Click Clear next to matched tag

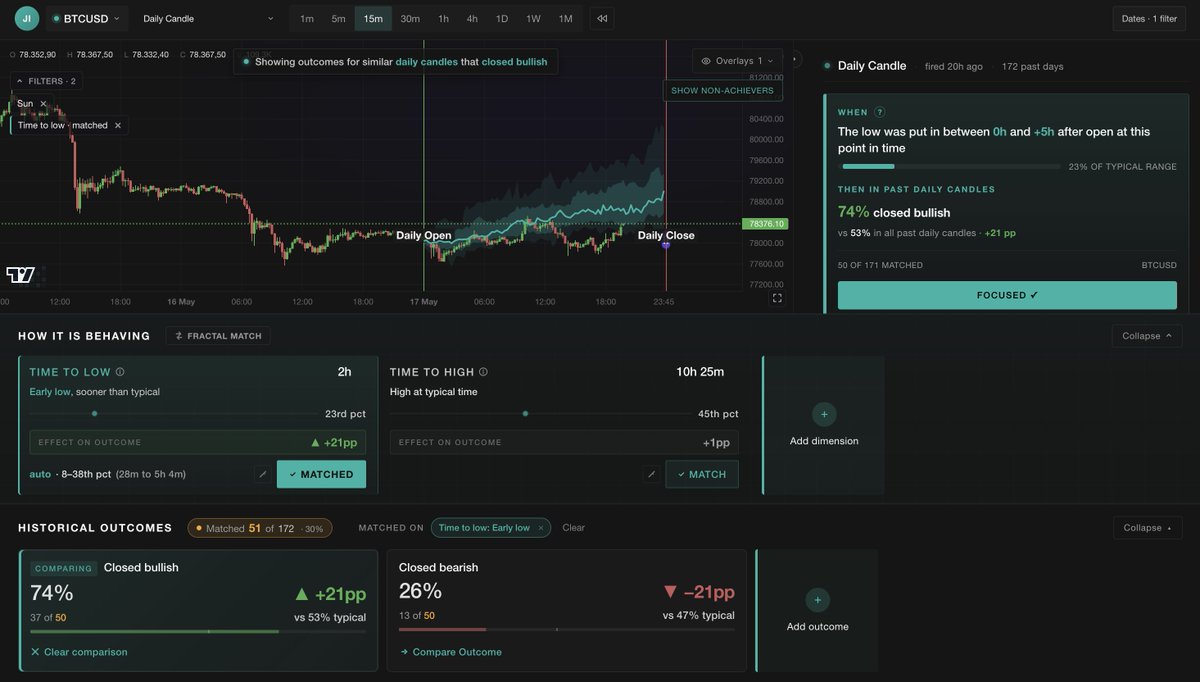click(x=573, y=528)
